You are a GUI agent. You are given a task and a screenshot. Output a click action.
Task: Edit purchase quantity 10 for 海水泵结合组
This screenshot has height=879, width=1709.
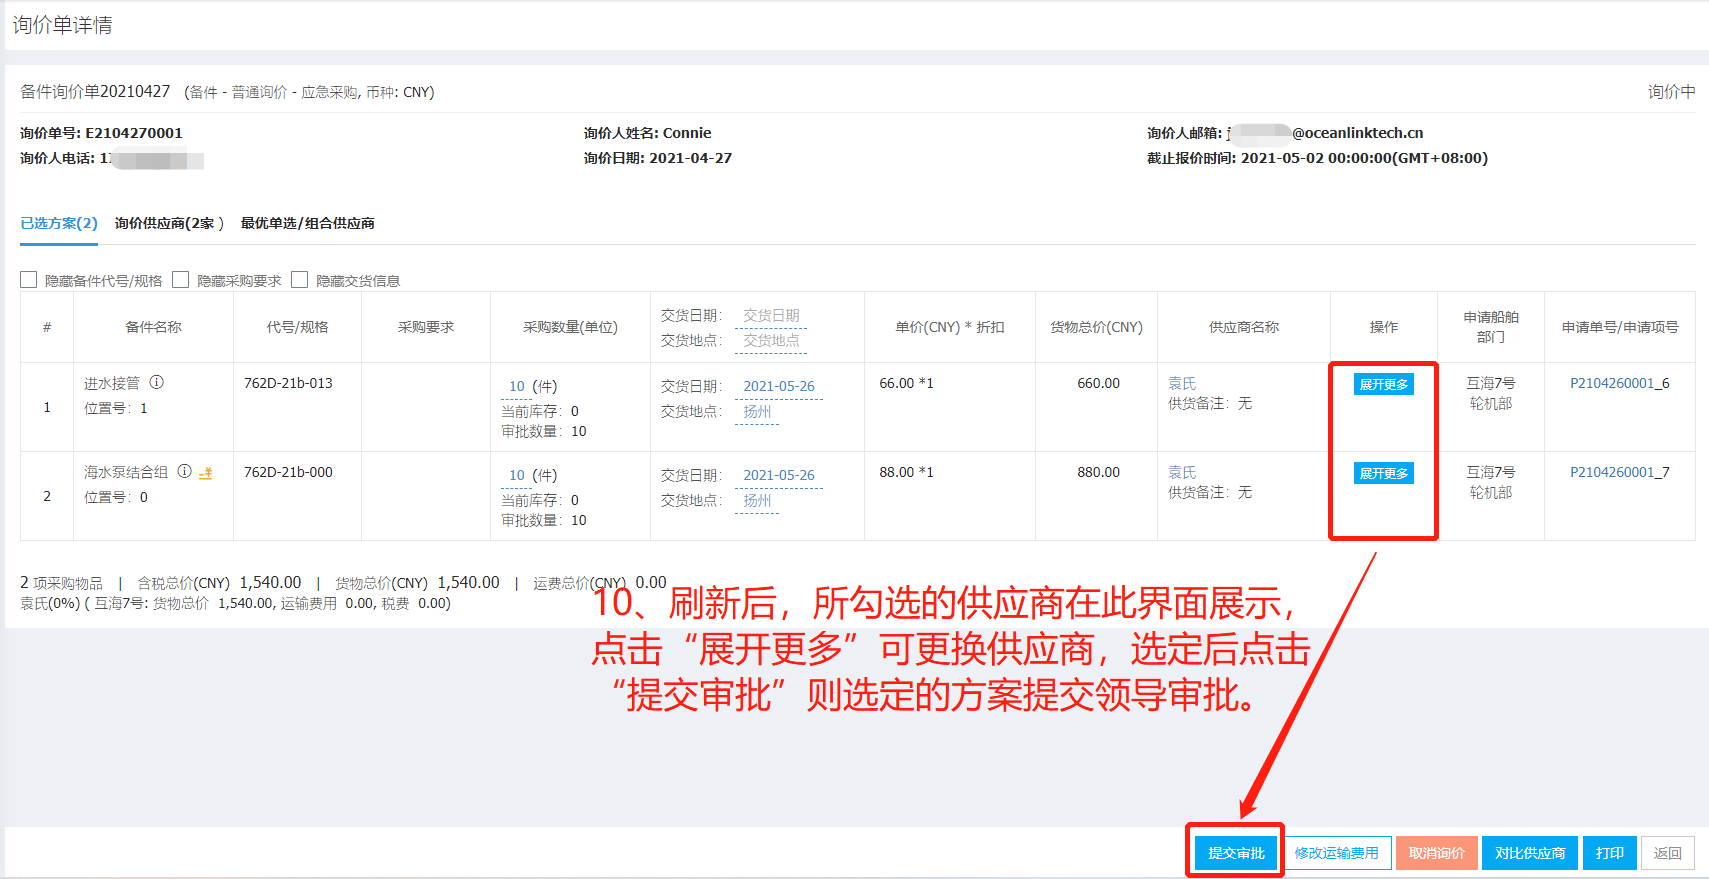[517, 475]
